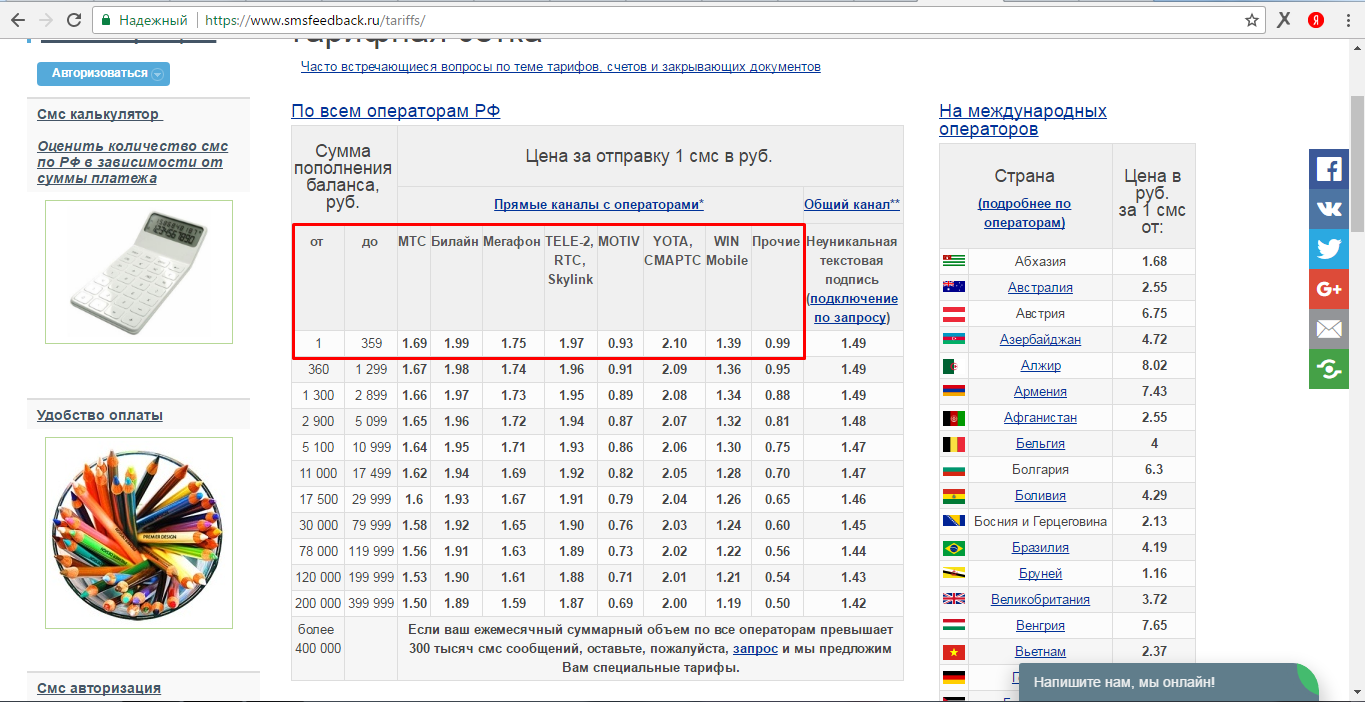Open Азербайджан country link
Viewport: 1365px width, 702px height.
1040,339
